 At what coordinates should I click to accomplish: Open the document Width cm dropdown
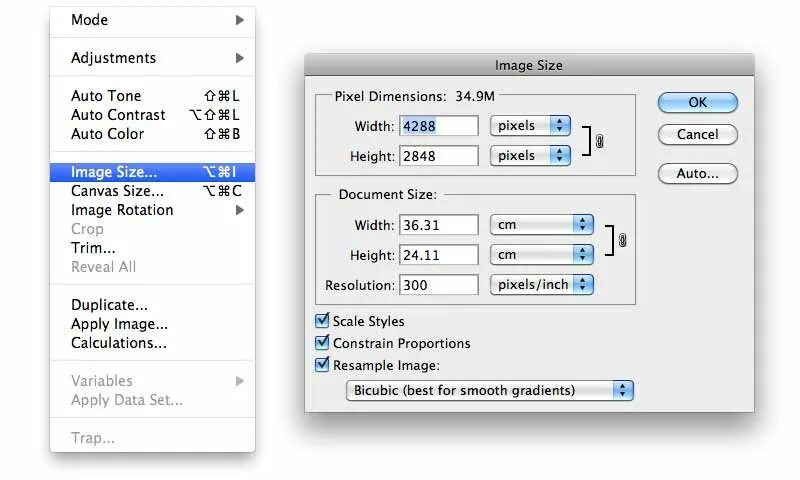[x=541, y=225]
